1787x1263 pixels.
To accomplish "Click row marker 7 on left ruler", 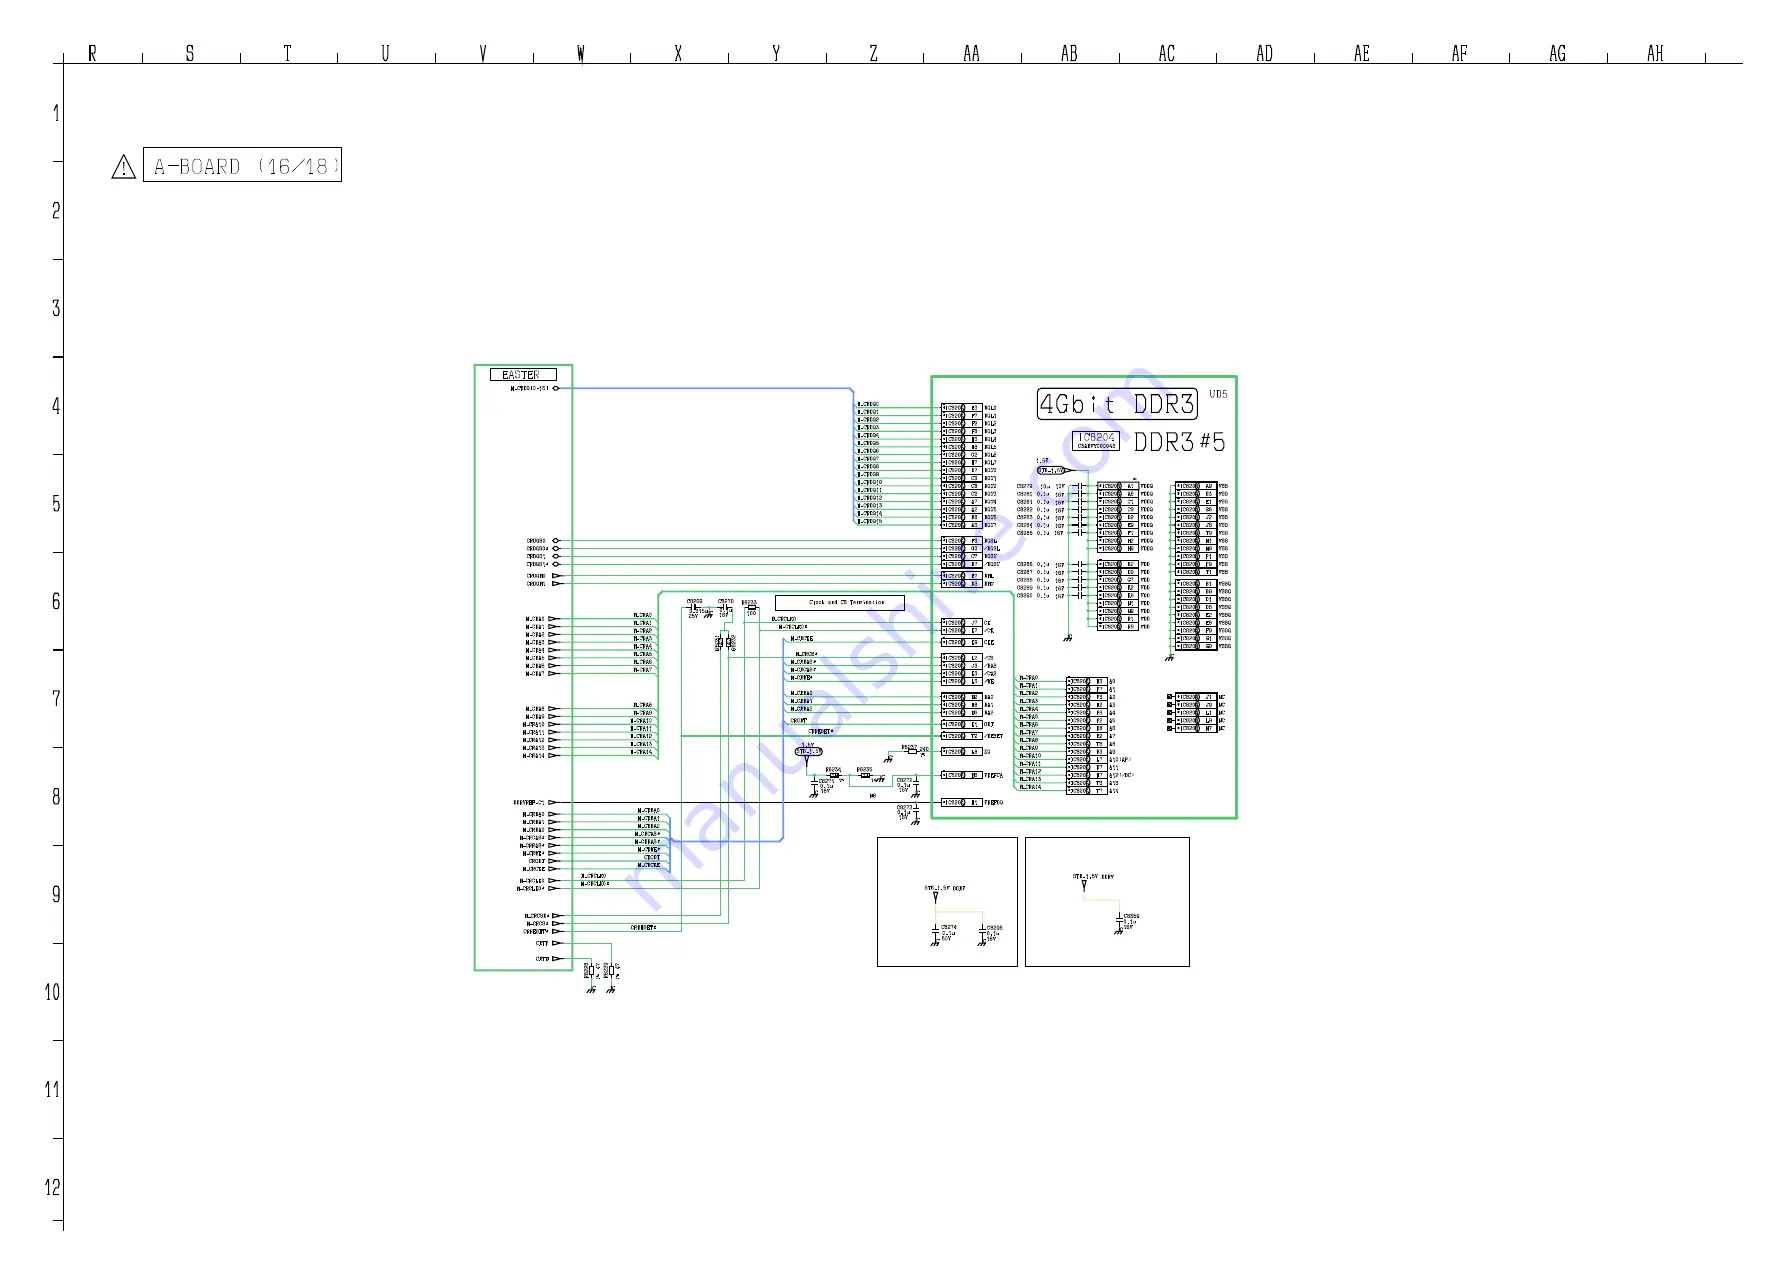I will click(56, 699).
